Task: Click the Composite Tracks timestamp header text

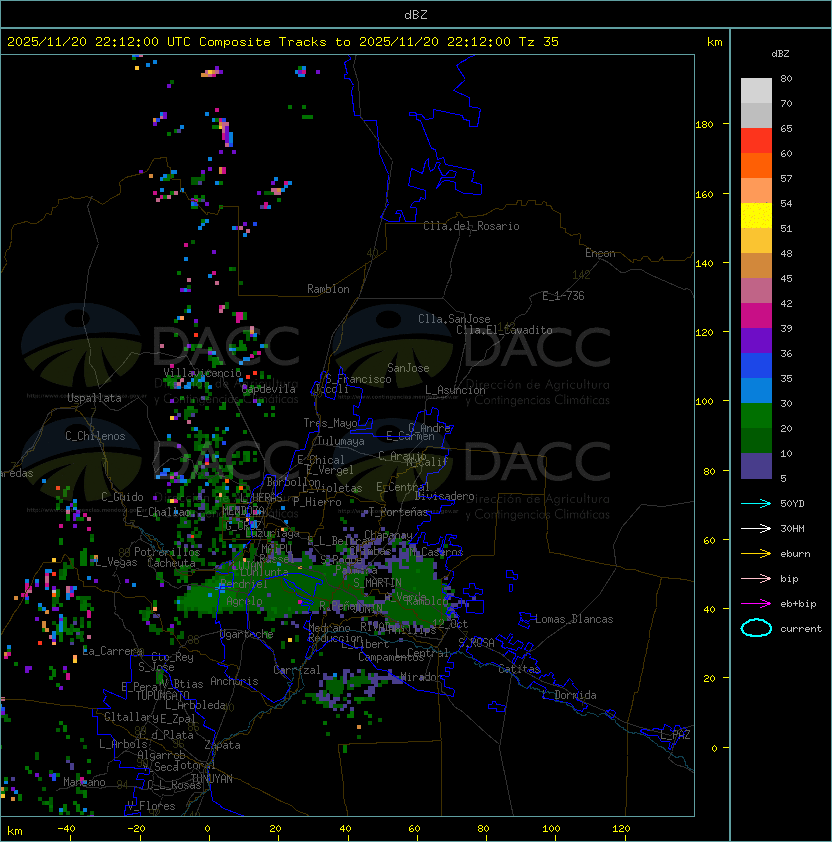Action: pyautogui.click(x=283, y=42)
